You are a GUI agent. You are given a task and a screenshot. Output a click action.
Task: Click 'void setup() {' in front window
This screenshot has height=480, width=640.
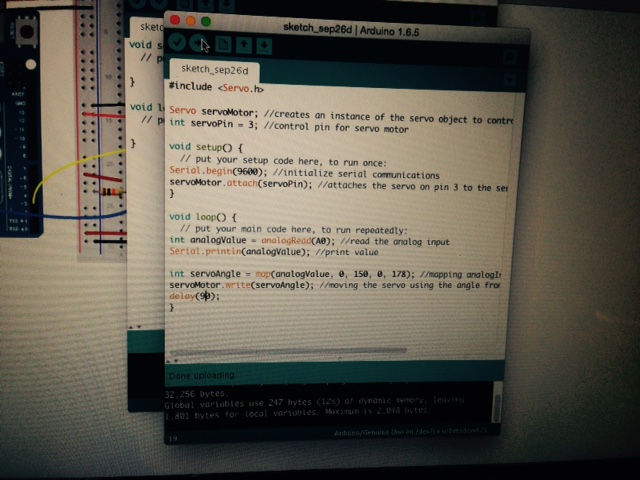[206, 147]
